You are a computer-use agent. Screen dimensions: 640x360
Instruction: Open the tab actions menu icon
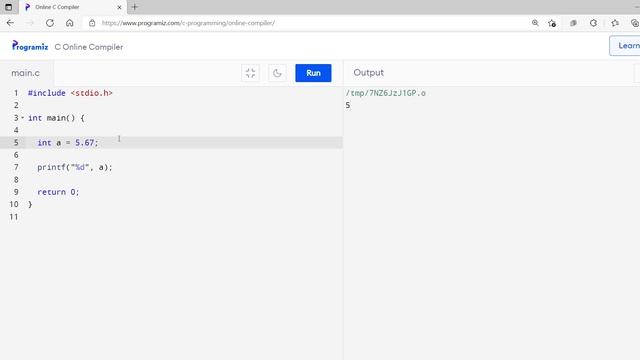click(x=8, y=7)
